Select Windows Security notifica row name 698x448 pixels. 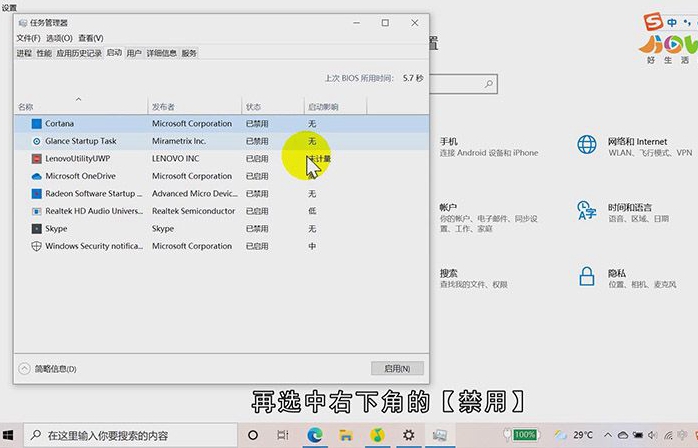pyautogui.click(x=94, y=246)
